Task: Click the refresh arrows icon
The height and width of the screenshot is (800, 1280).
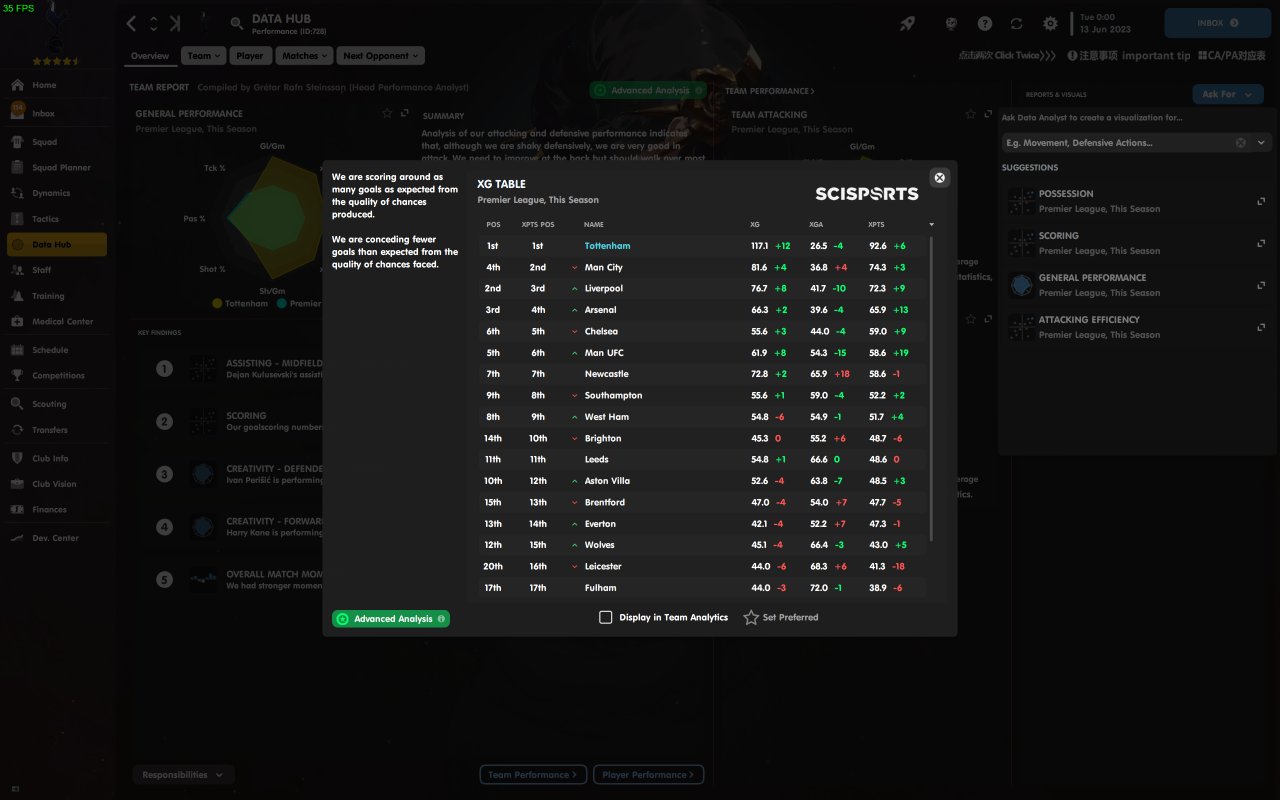Action: [x=1017, y=23]
